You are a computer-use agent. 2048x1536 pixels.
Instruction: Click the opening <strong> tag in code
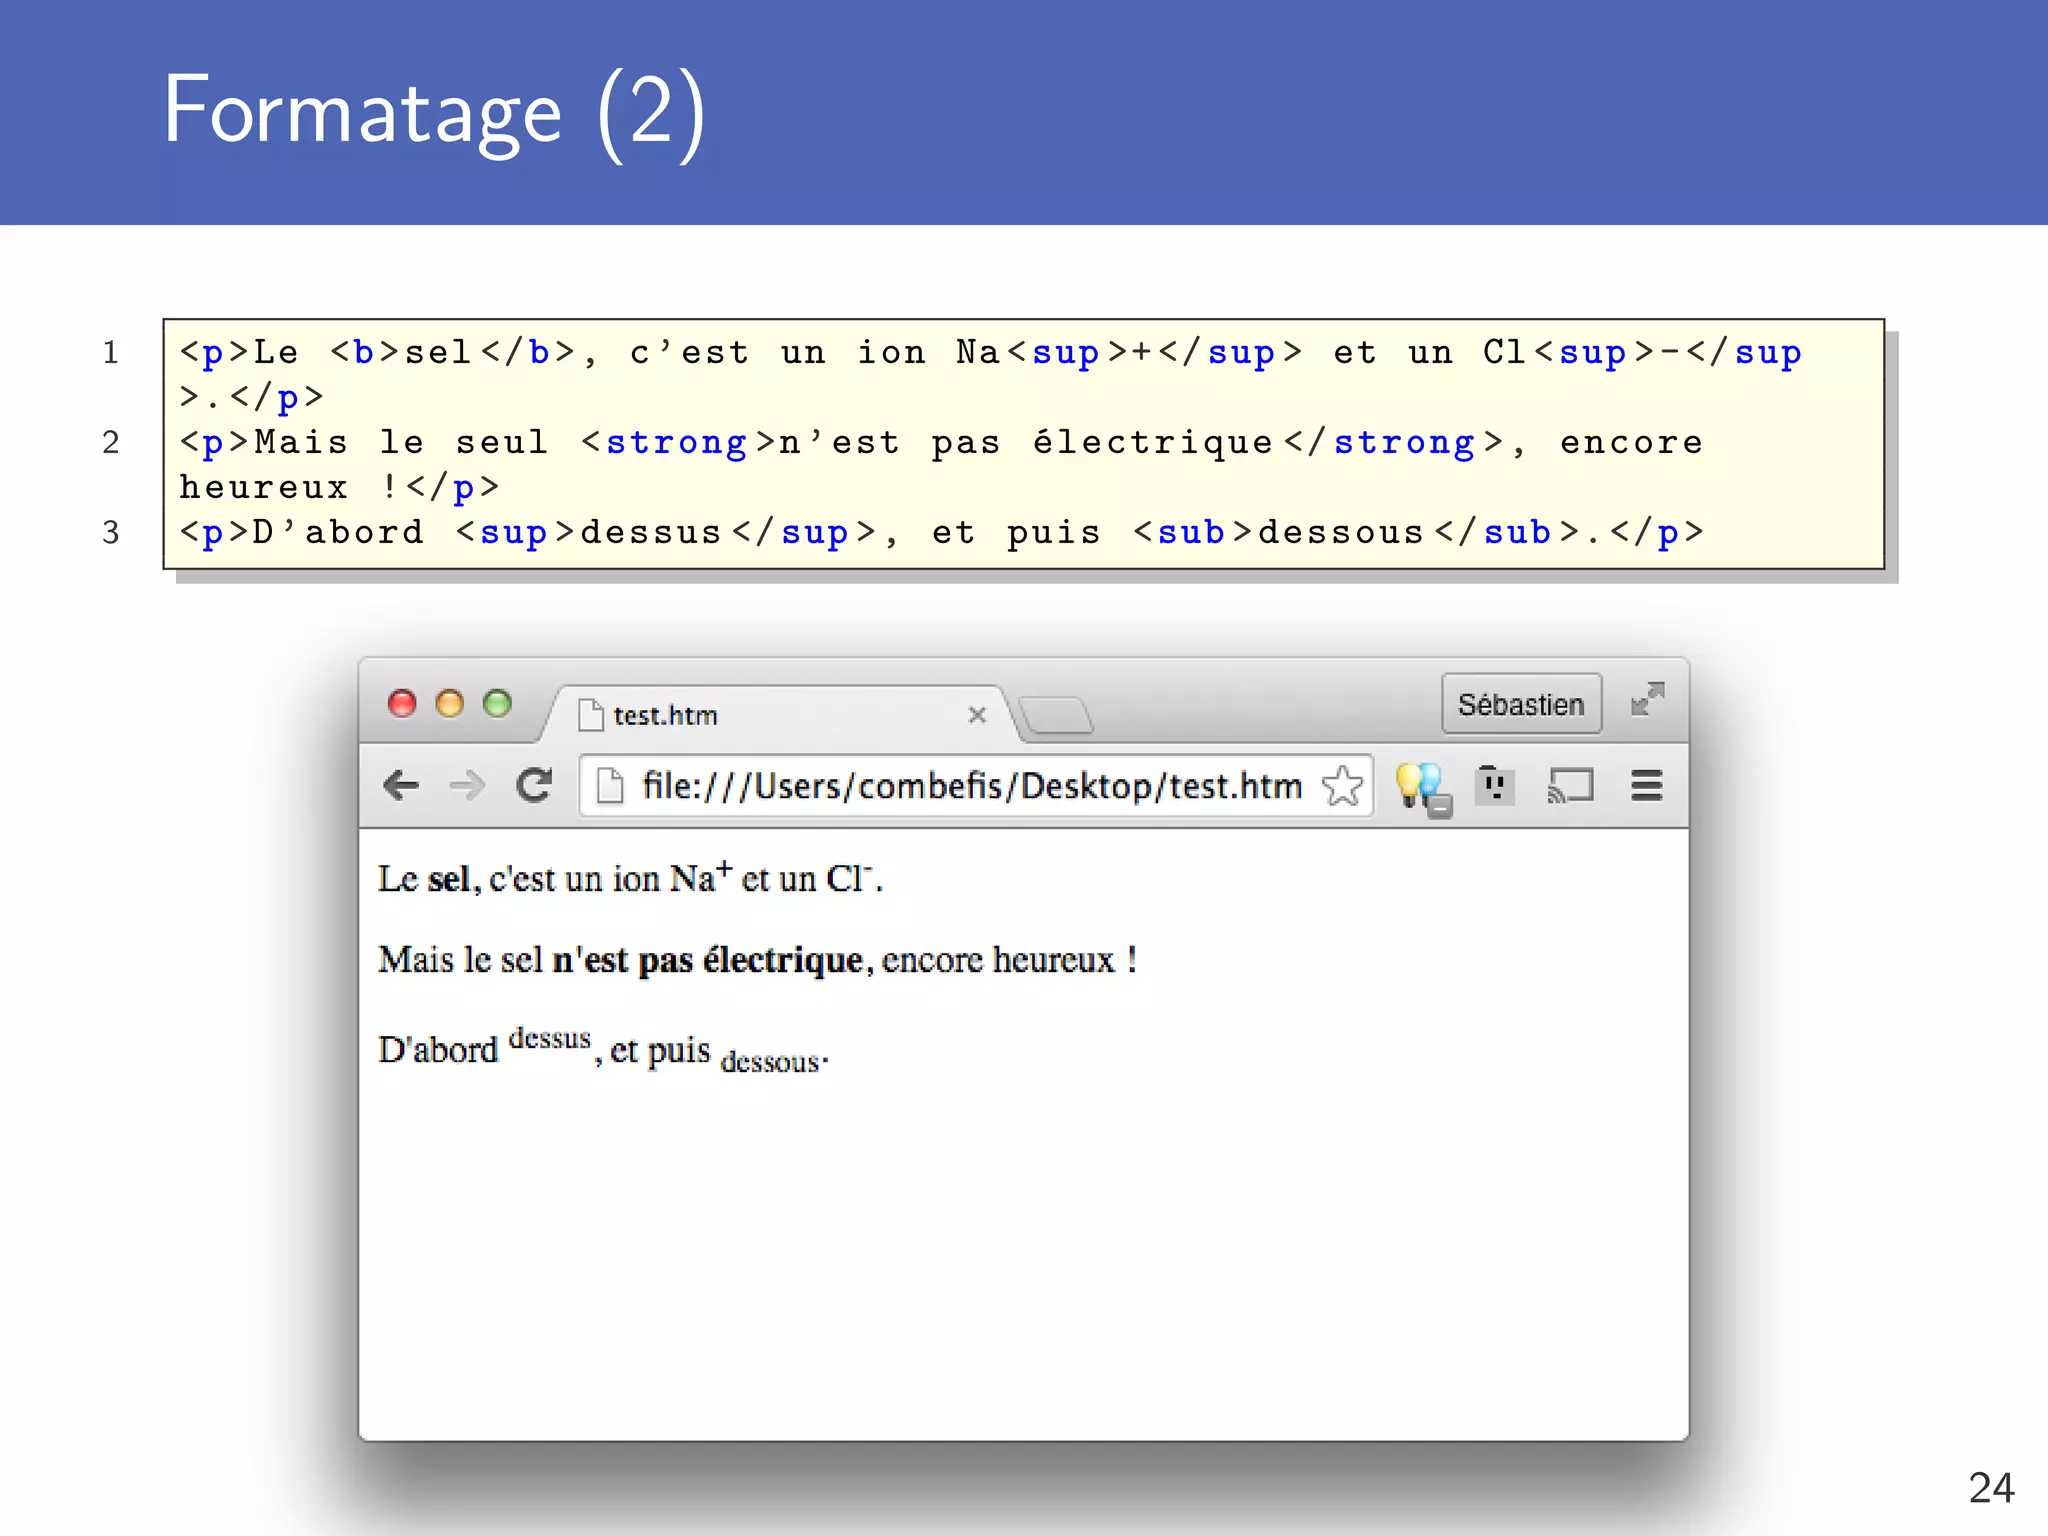678,442
